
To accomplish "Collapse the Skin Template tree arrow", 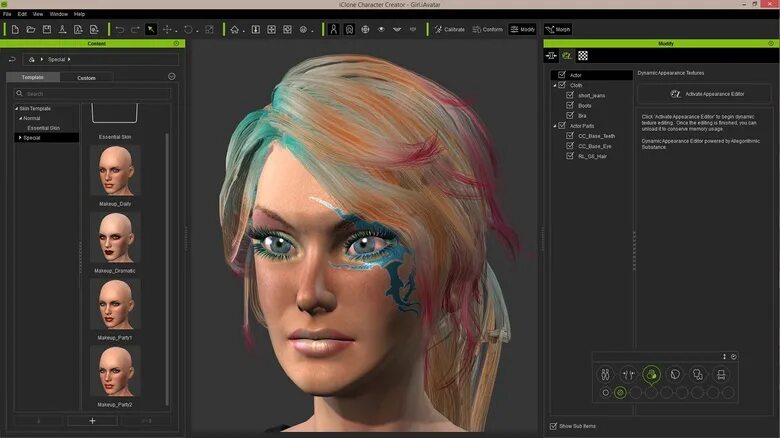I will (16, 109).
